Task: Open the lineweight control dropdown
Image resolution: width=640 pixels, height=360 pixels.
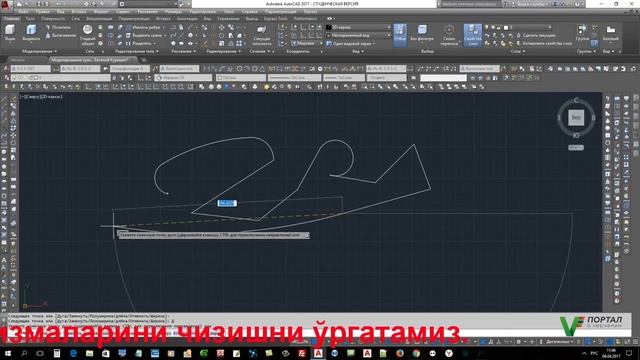Action: tap(344, 78)
